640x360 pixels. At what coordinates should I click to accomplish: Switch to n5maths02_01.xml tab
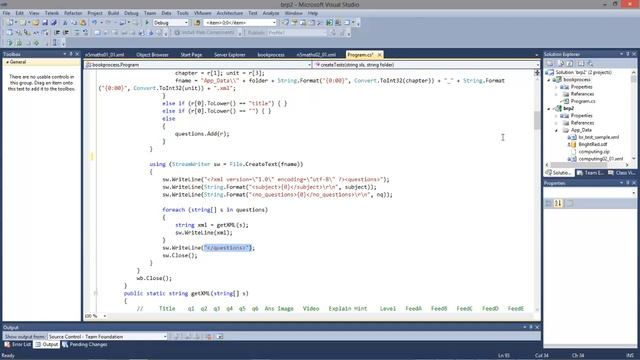tap(316, 55)
